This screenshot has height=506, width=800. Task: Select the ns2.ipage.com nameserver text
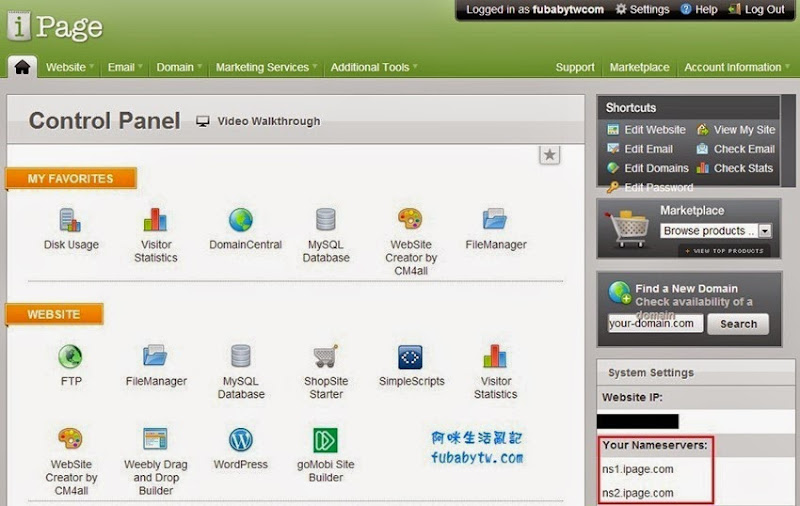637,493
